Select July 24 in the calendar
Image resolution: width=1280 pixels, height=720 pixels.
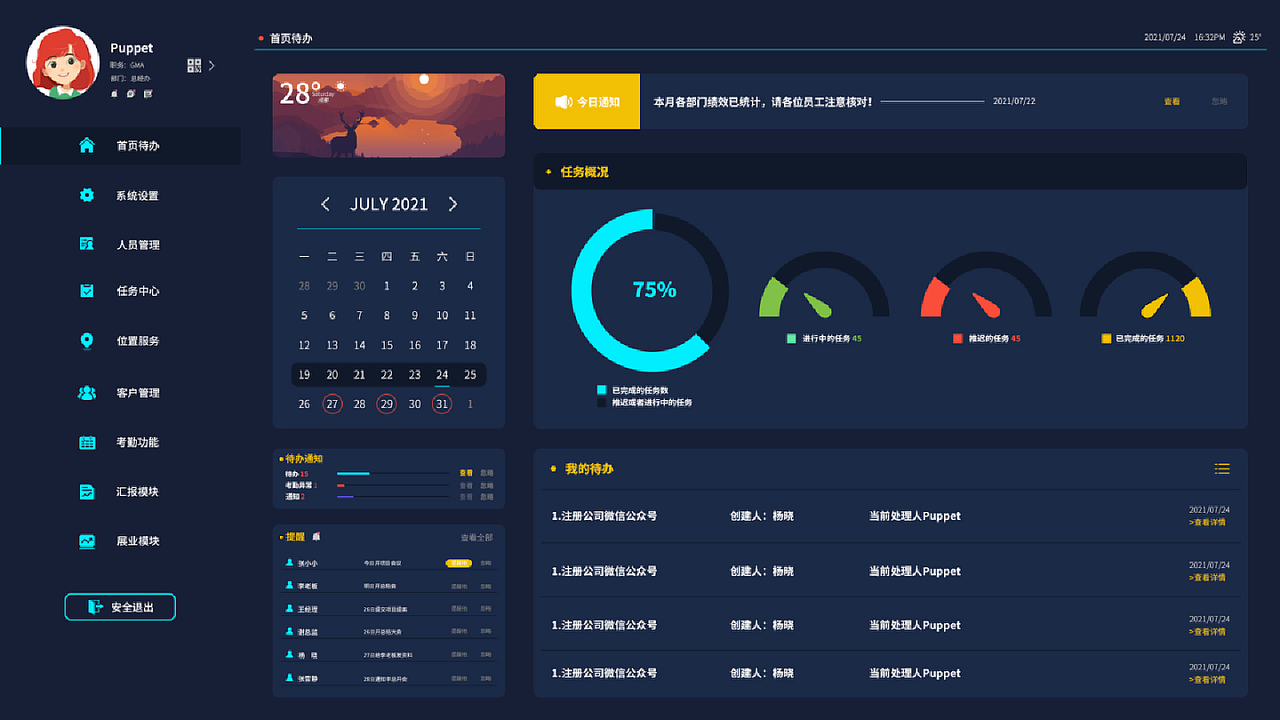click(x=442, y=375)
